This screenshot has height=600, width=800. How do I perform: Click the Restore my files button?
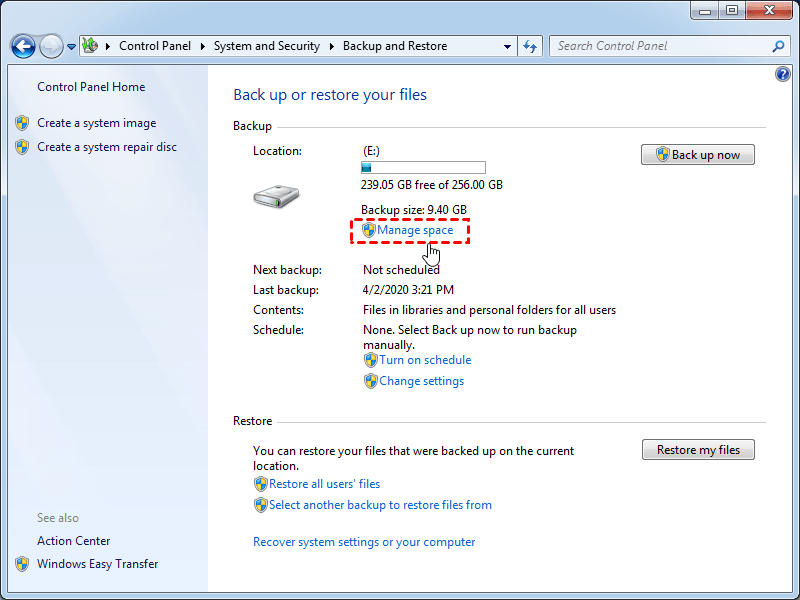point(698,449)
